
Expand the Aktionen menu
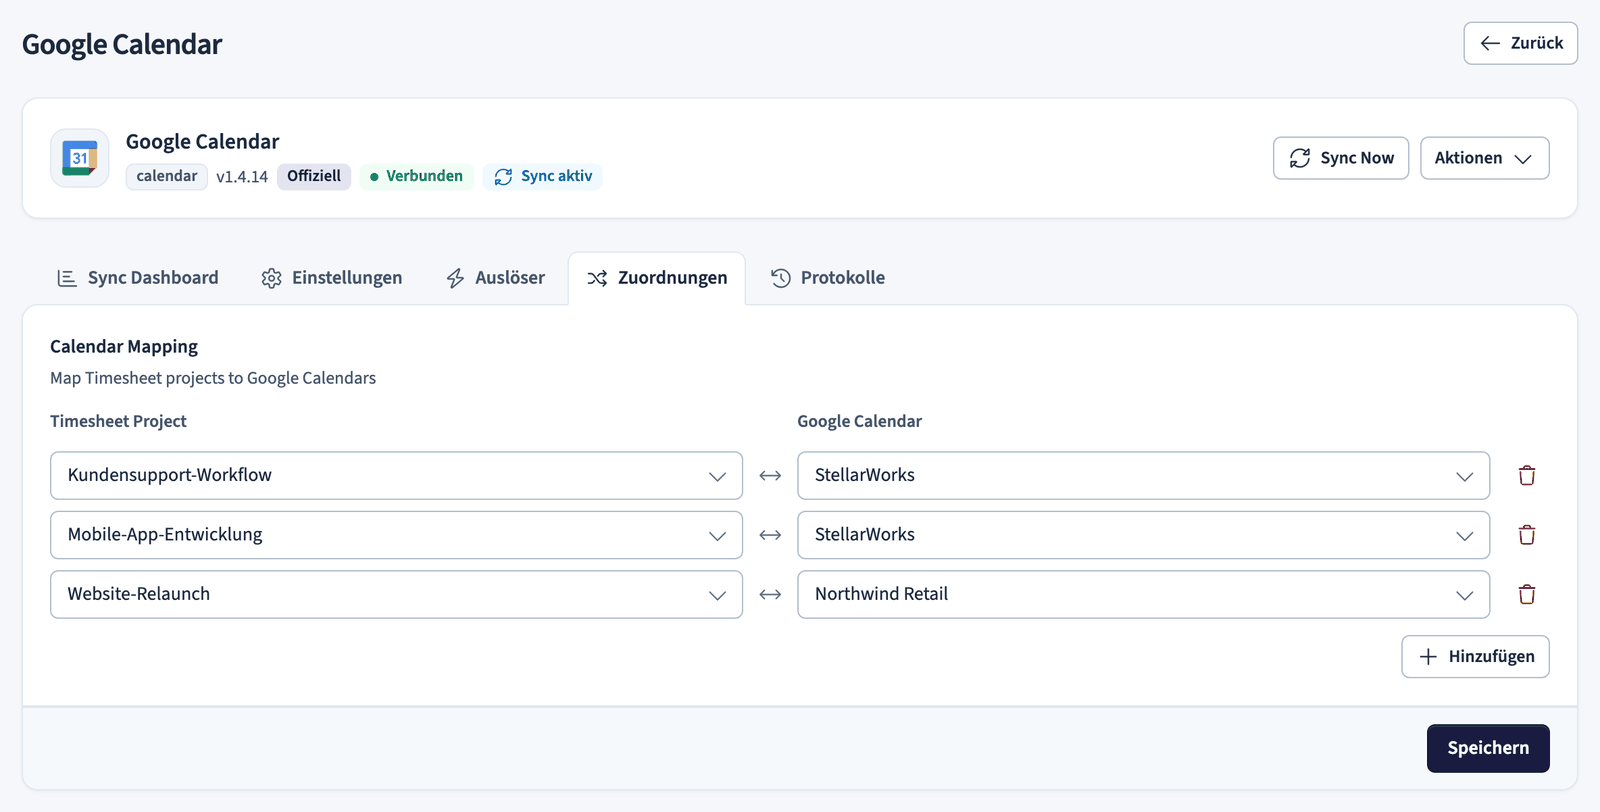tap(1484, 158)
